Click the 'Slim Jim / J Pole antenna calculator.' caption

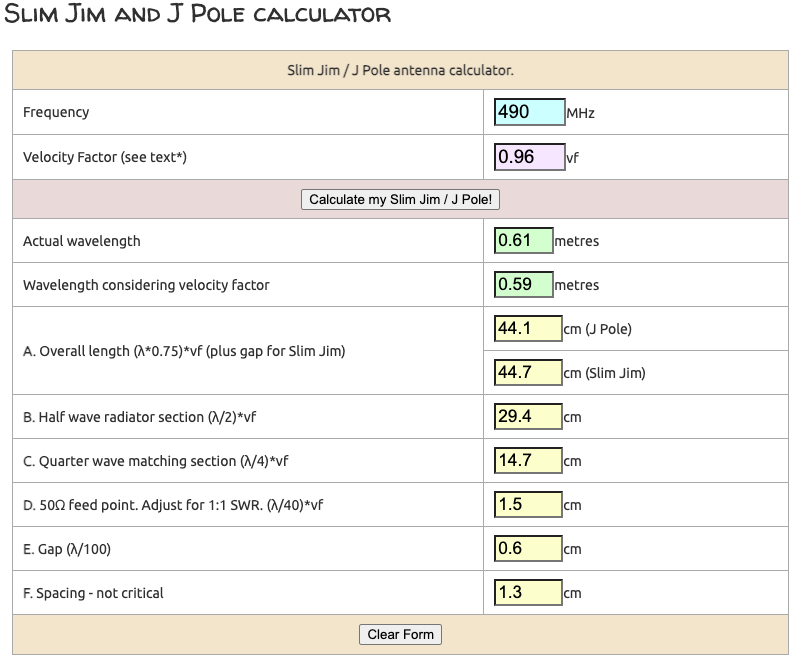(400, 70)
